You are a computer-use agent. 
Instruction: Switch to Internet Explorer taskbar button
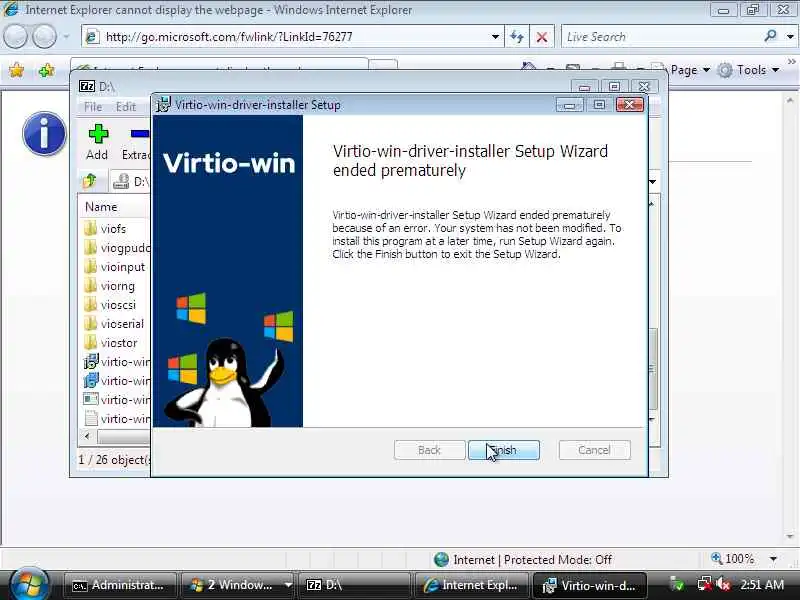[x=471, y=585]
